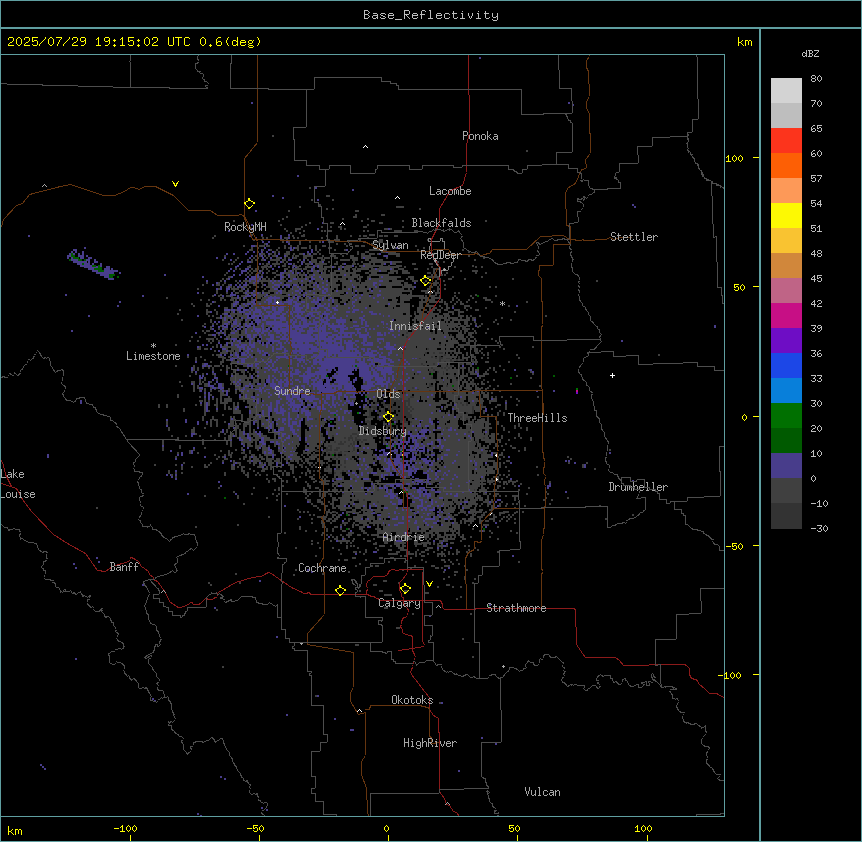The width and height of the screenshot is (862, 842).
Task: Click the Strathmore label
Action: (516, 608)
